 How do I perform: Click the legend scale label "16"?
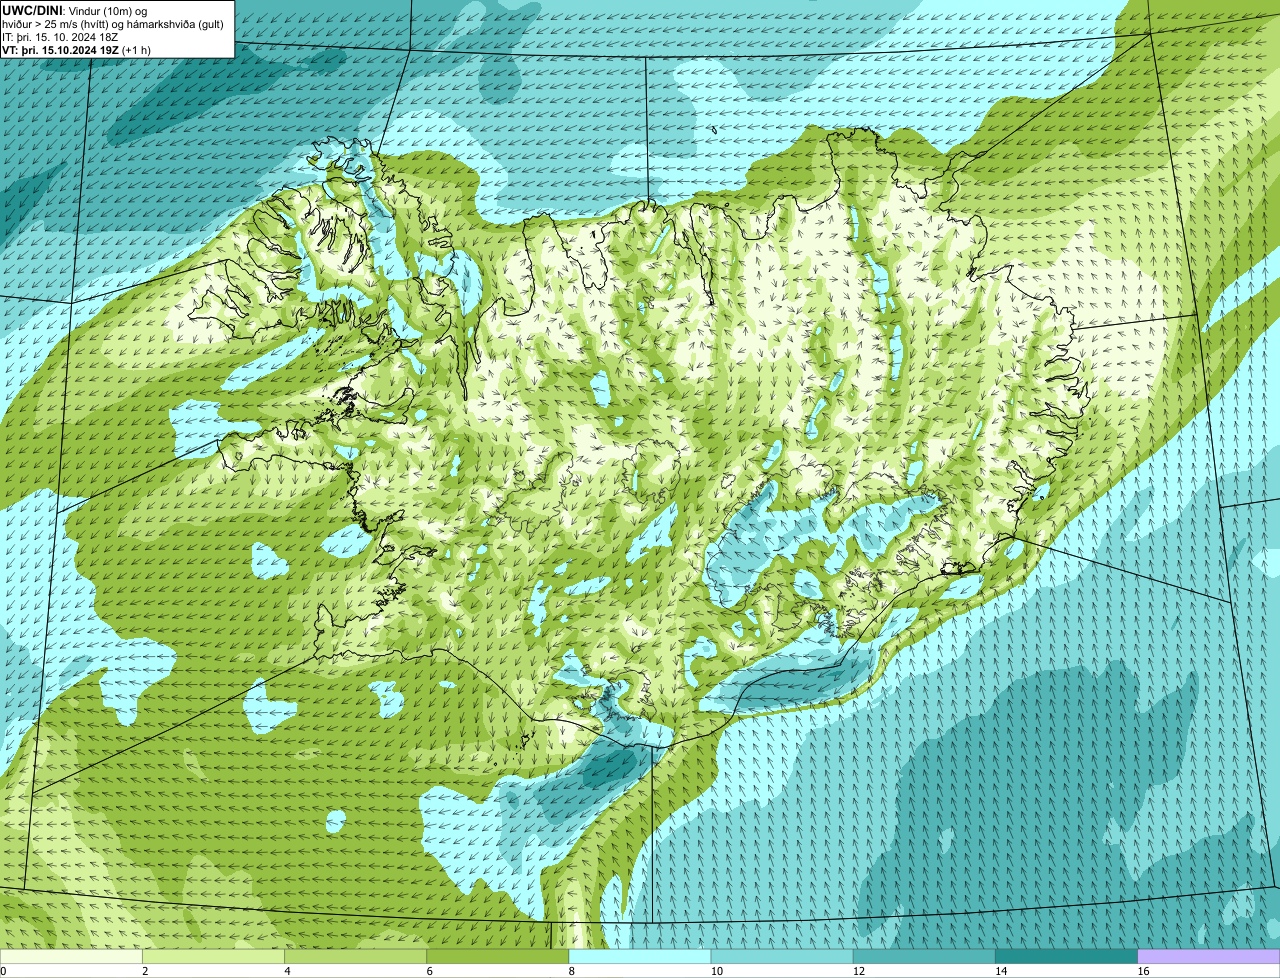pos(1144,971)
